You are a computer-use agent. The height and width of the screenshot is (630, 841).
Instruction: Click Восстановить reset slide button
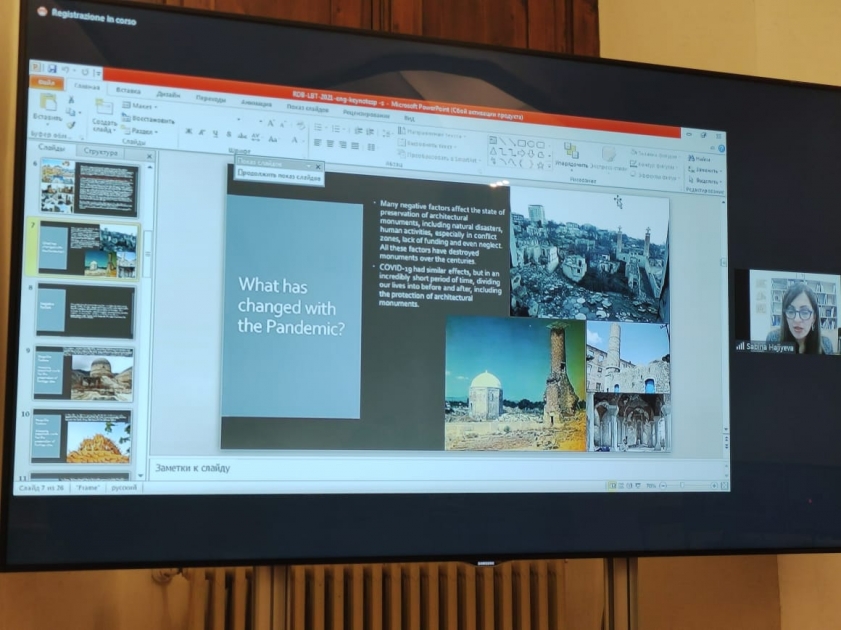point(149,119)
